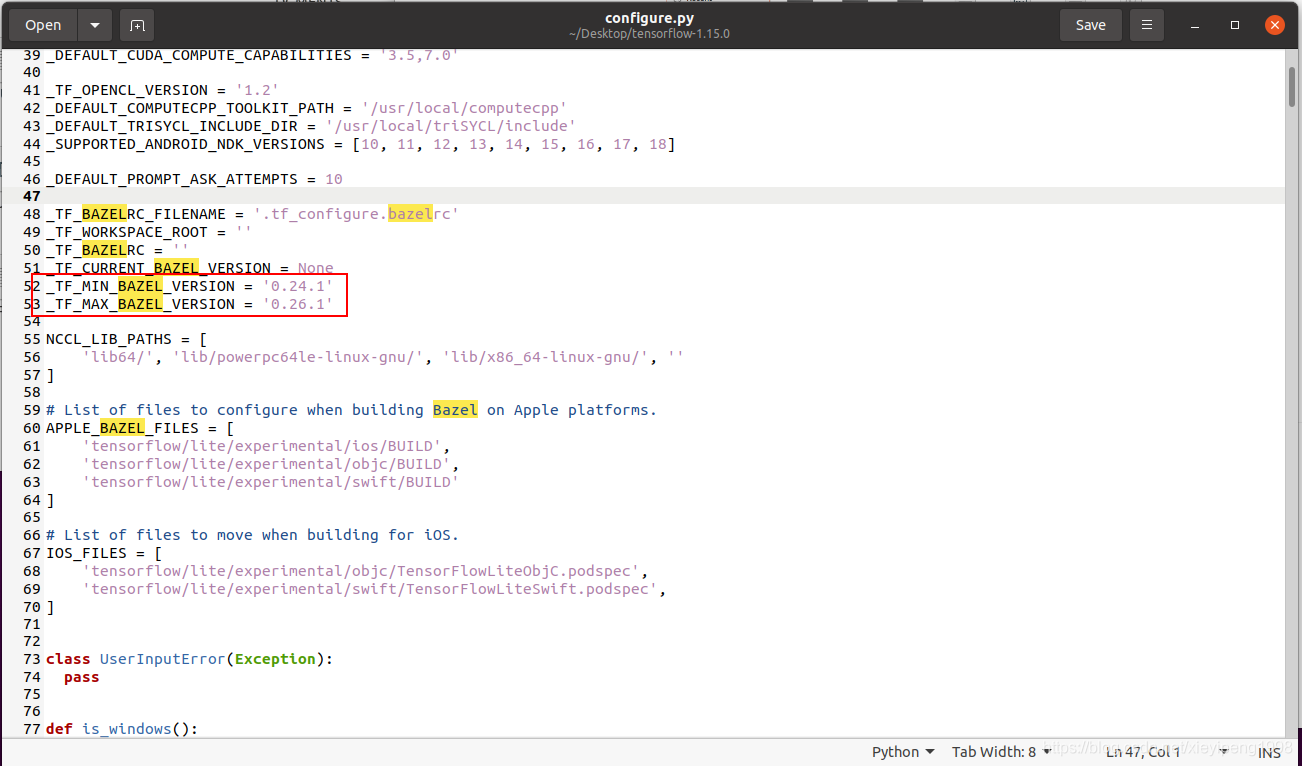Viewport: 1302px width, 766px height.
Task: Click _TF_BAZELRC on line 50
Action: point(96,250)
